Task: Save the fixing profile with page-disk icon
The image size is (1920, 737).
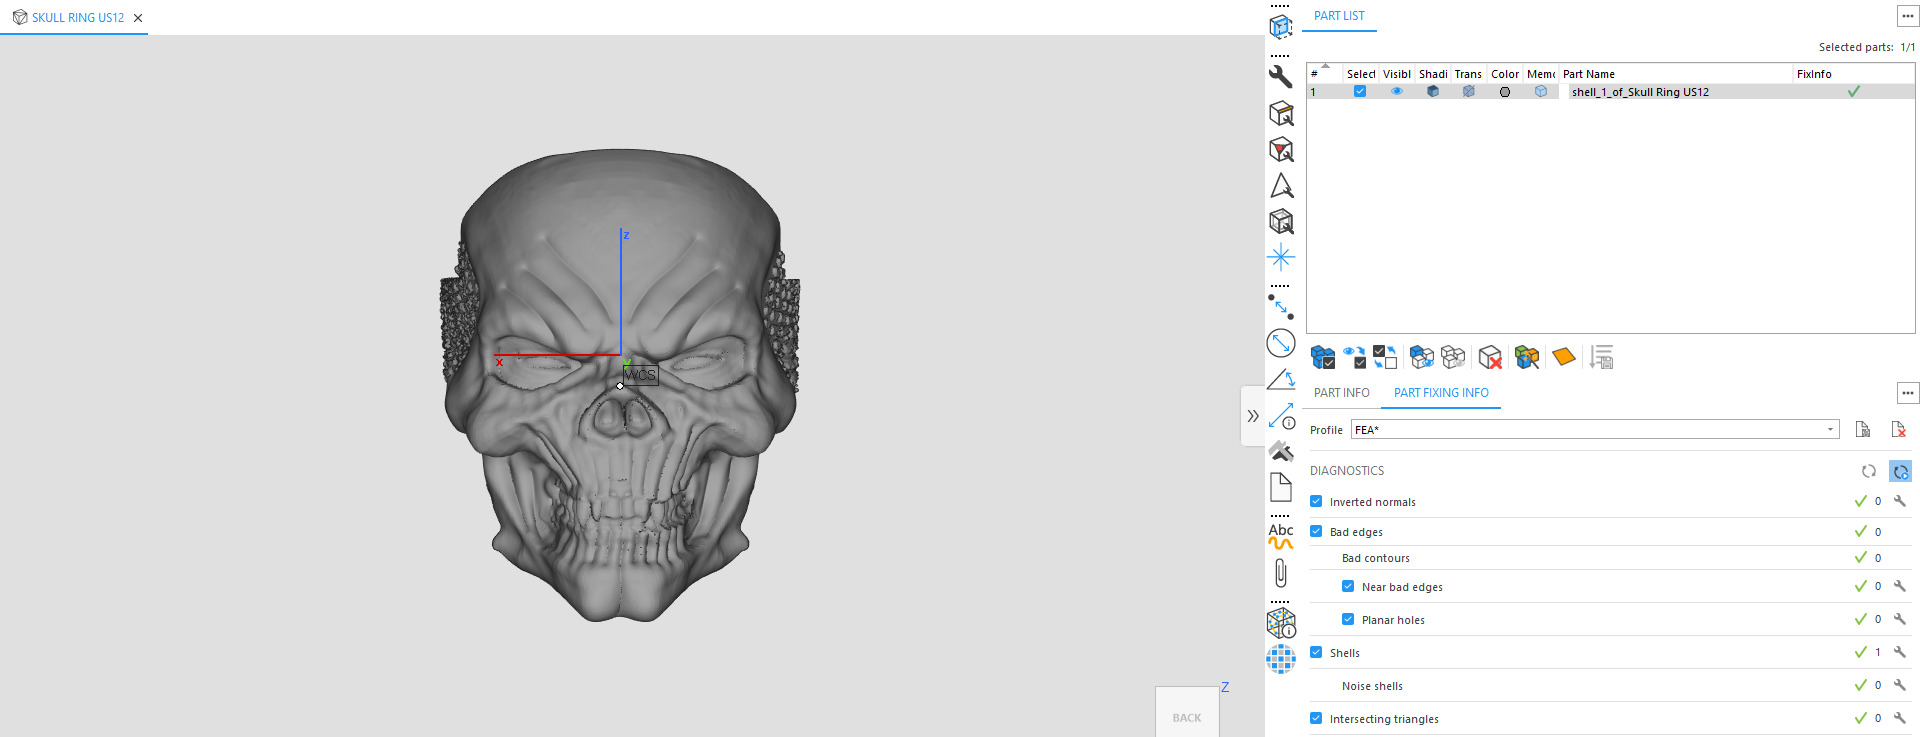Action: pos(1863,429)
